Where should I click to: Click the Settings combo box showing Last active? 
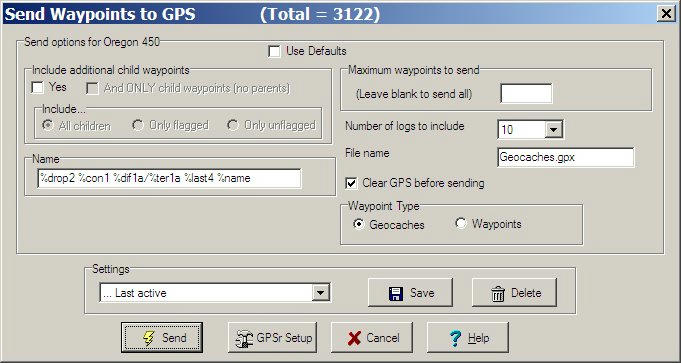tap(215, 293)
